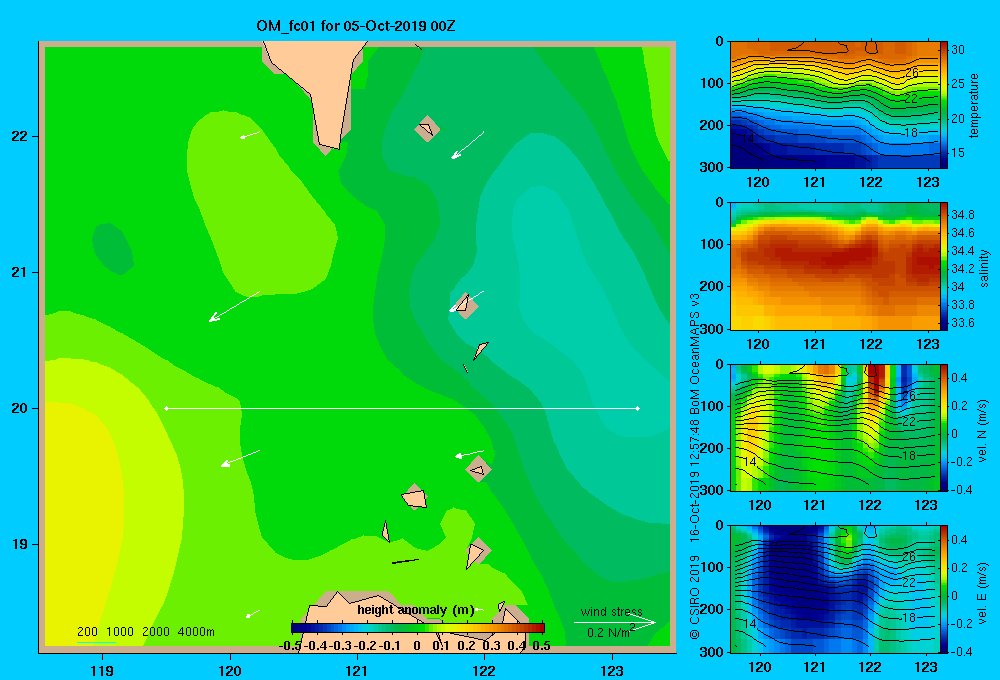Click the 'vel. N (m/s)' axis label
The image size is (1000, 680).
click(982, 431)
